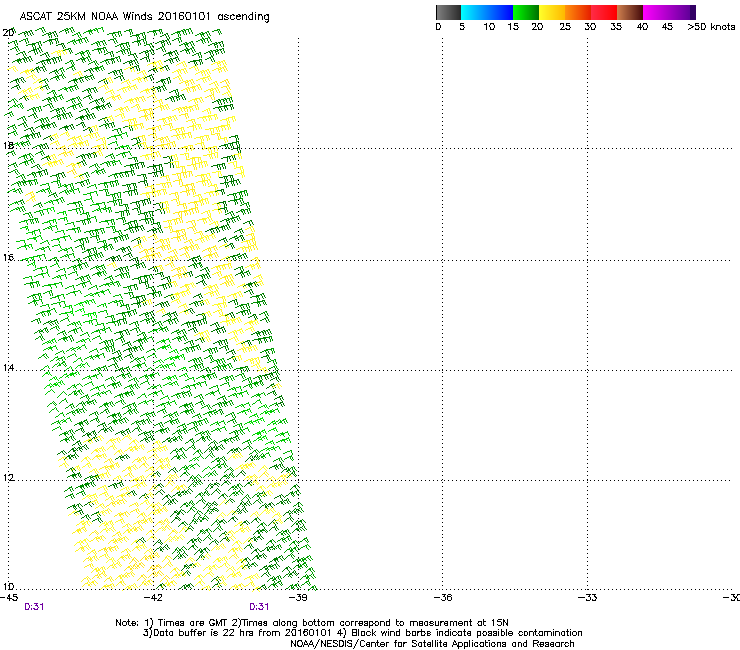This screenshot has width=740, height=650.
Task: Select the yellow 20-25 knots legend segment
Action: (552, 12)
